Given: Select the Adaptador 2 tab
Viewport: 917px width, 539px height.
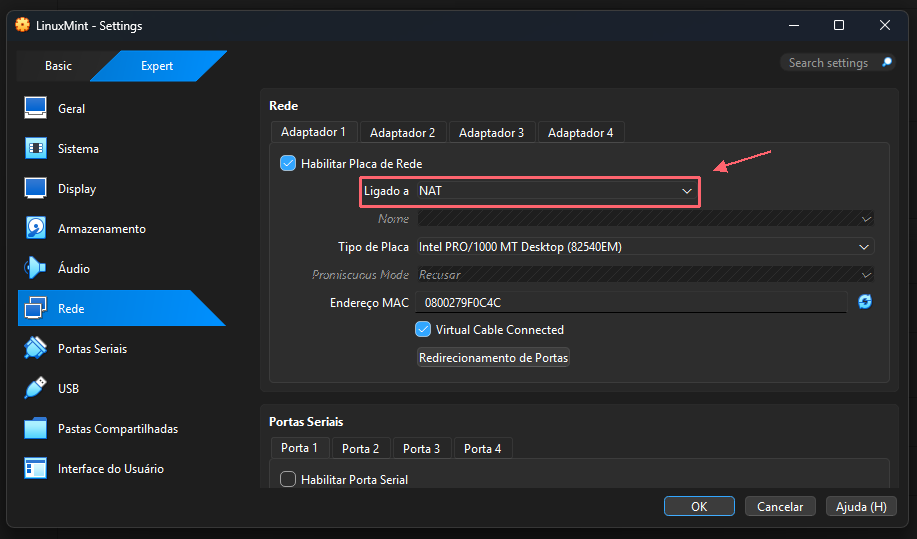Looking at the screenshot, I should point(402,133).
